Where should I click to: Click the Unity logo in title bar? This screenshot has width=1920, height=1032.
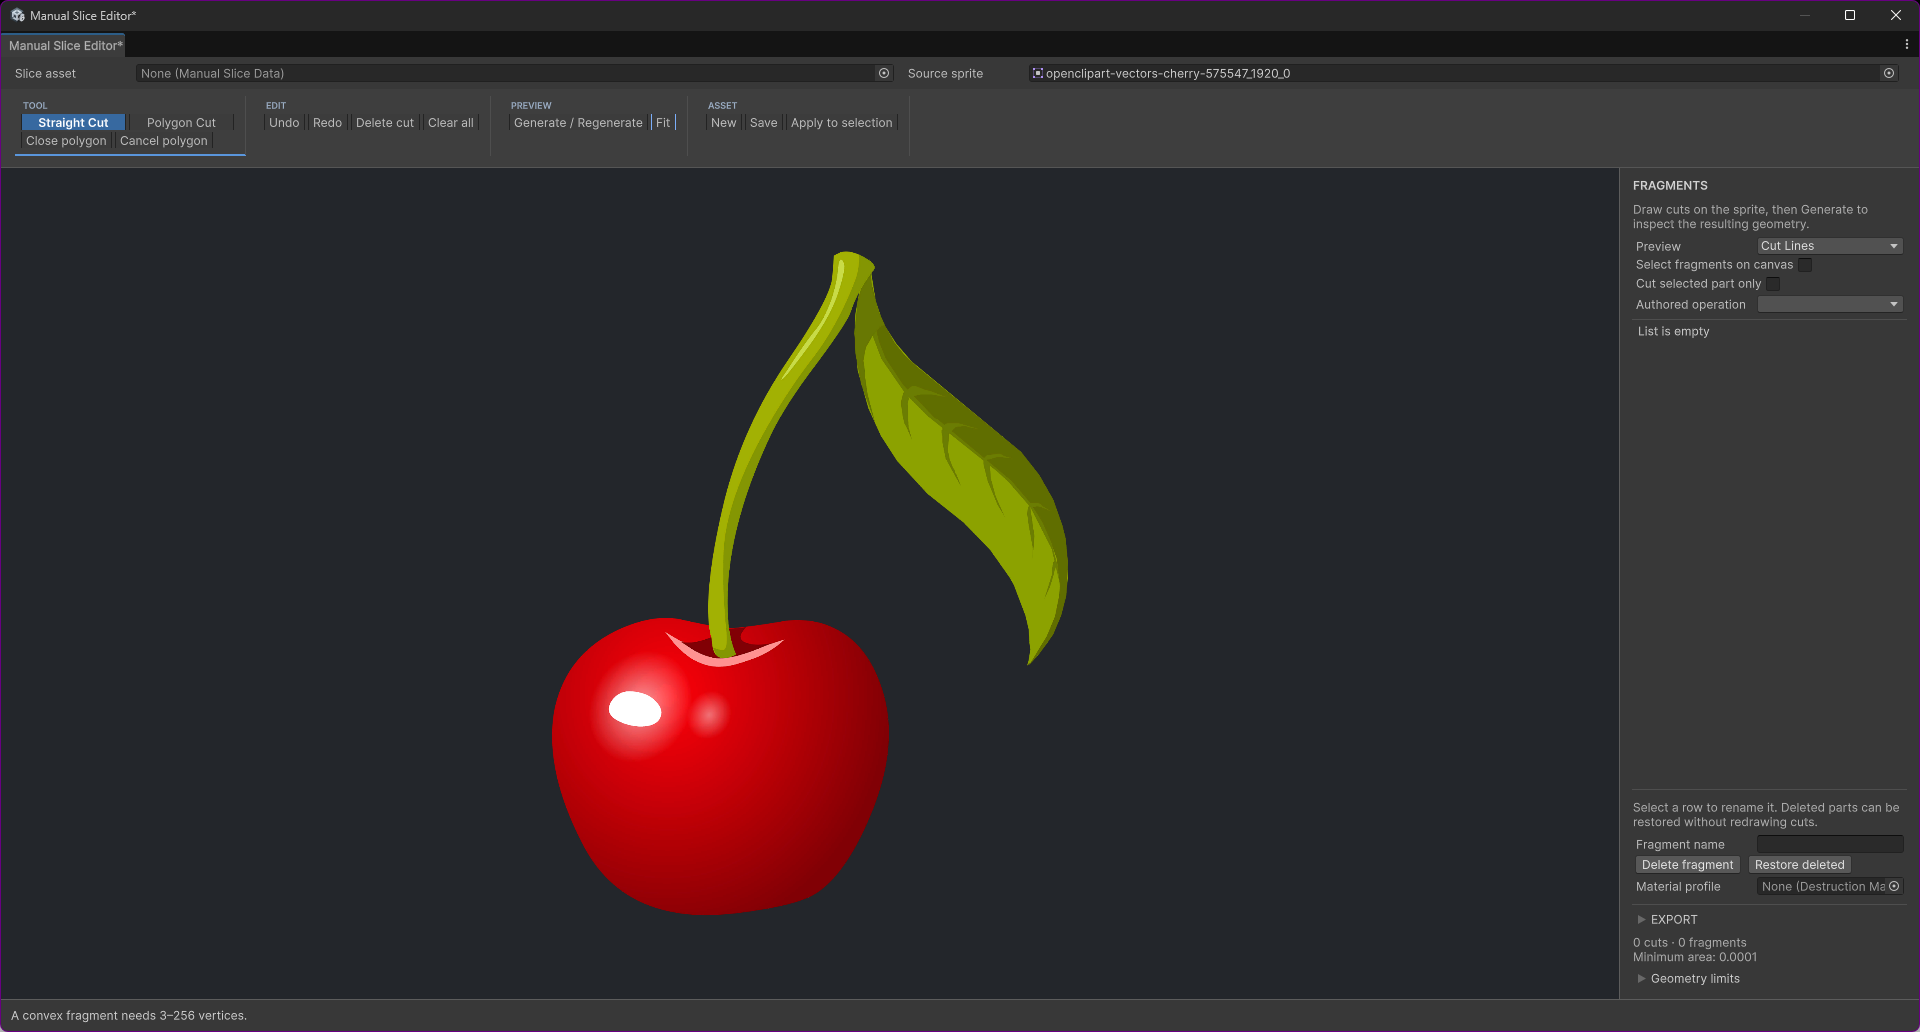(x=17, y=15)
